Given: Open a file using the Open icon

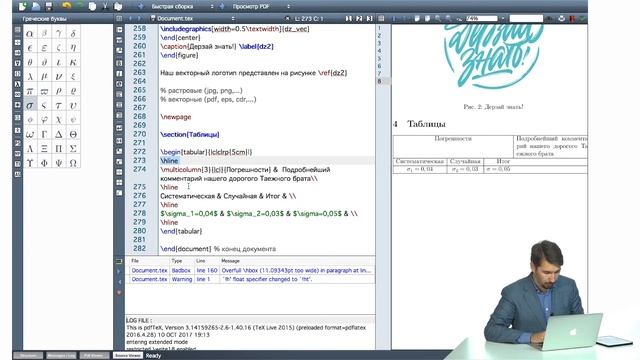Looking at the screenshot, I should tap(36, 6).
